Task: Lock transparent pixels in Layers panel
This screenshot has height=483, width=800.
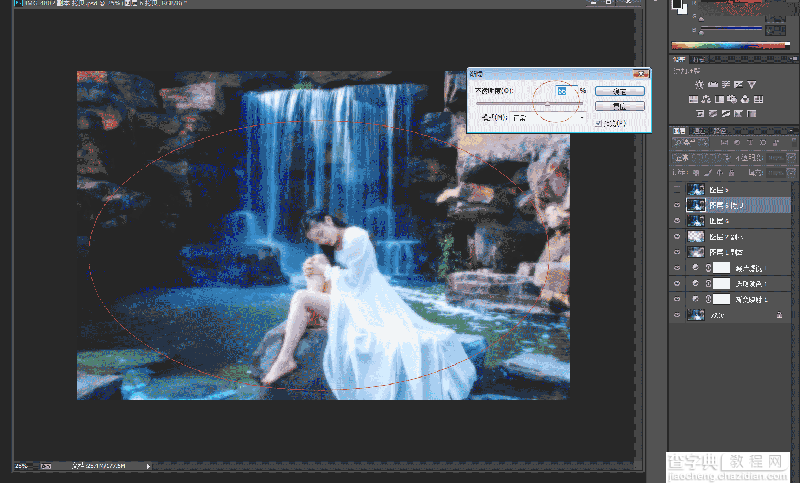Action: 696,173
